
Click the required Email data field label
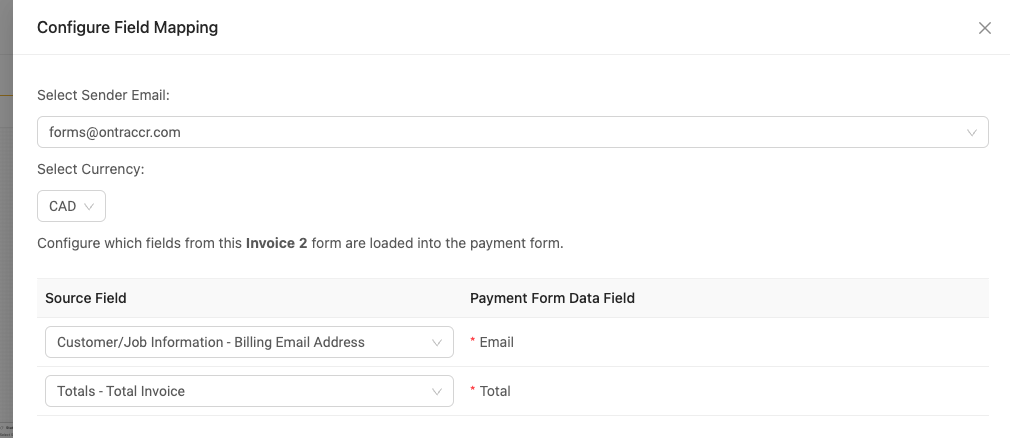[497, 342]
